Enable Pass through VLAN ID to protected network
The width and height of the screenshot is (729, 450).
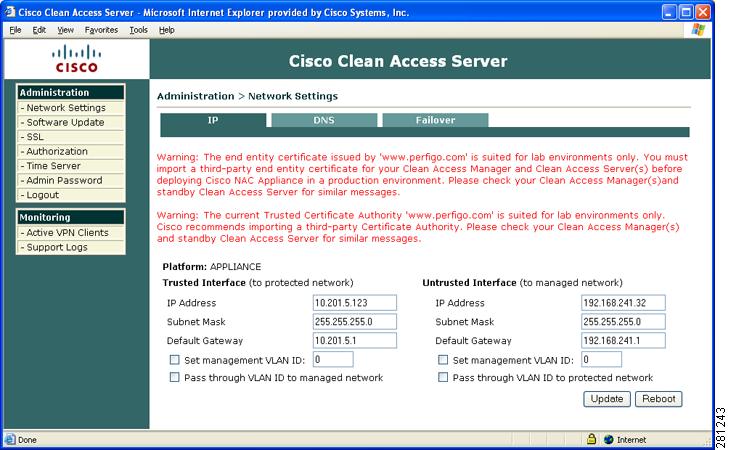443,377
